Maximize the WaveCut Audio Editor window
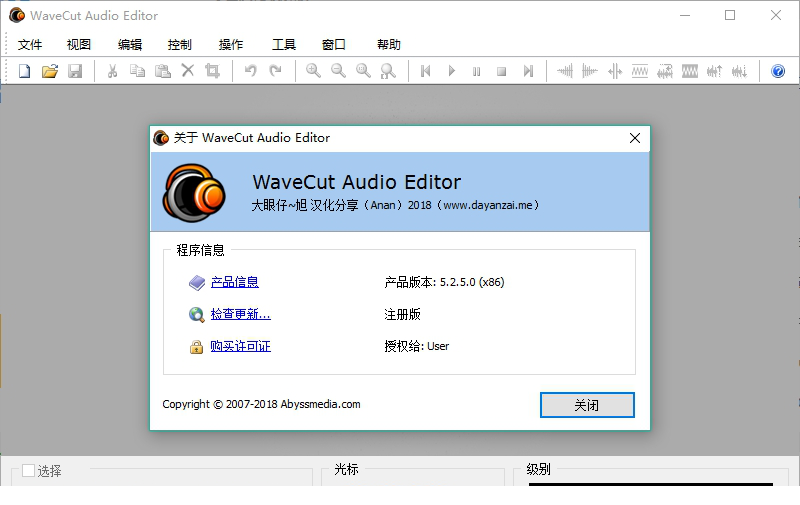 (x=730, y=15)
